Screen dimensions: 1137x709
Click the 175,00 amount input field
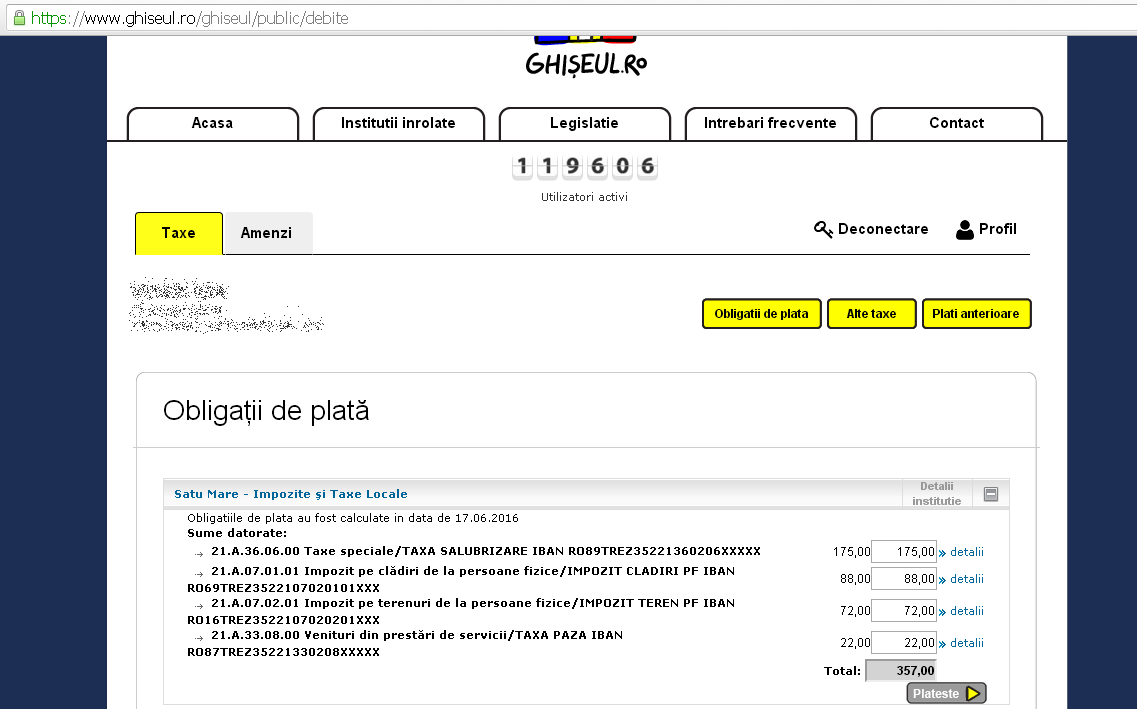pos(904,552)
